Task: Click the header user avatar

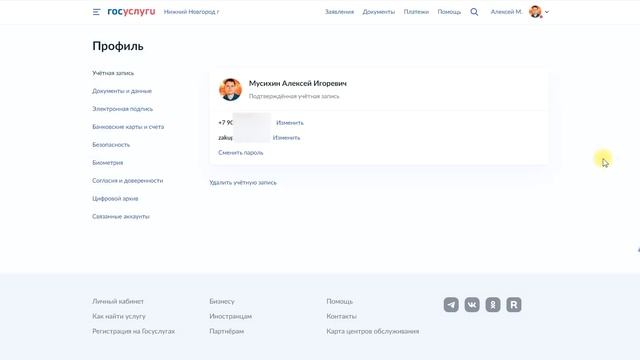Action: coord(535,12)
